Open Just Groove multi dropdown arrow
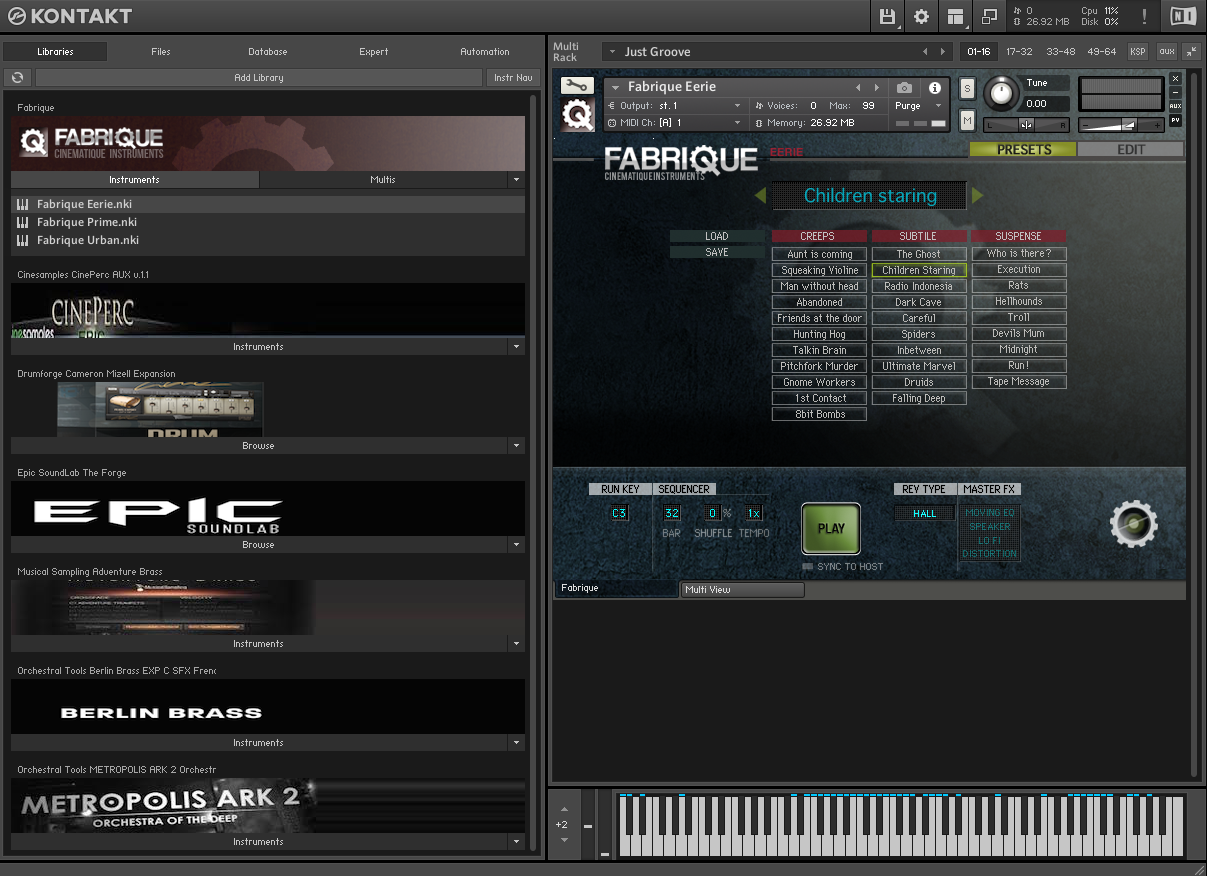Viewport: 1207px width, 876px height. 611,52
